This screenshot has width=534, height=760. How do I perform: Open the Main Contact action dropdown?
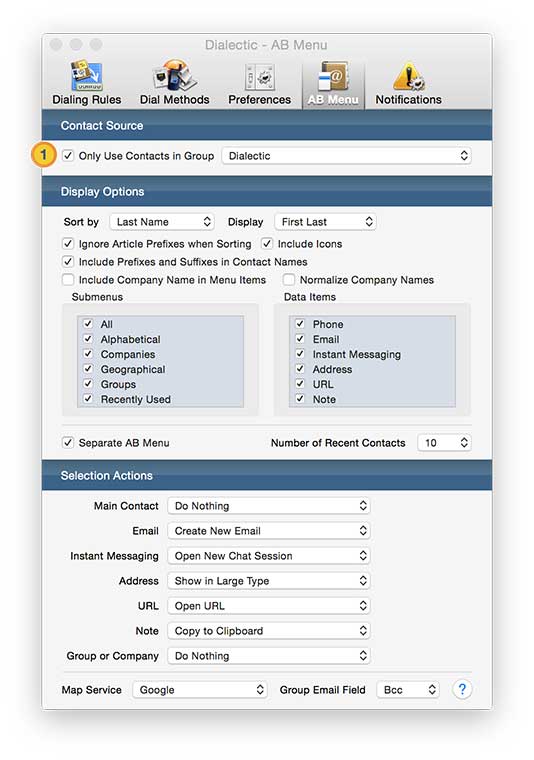coord(269,506)
